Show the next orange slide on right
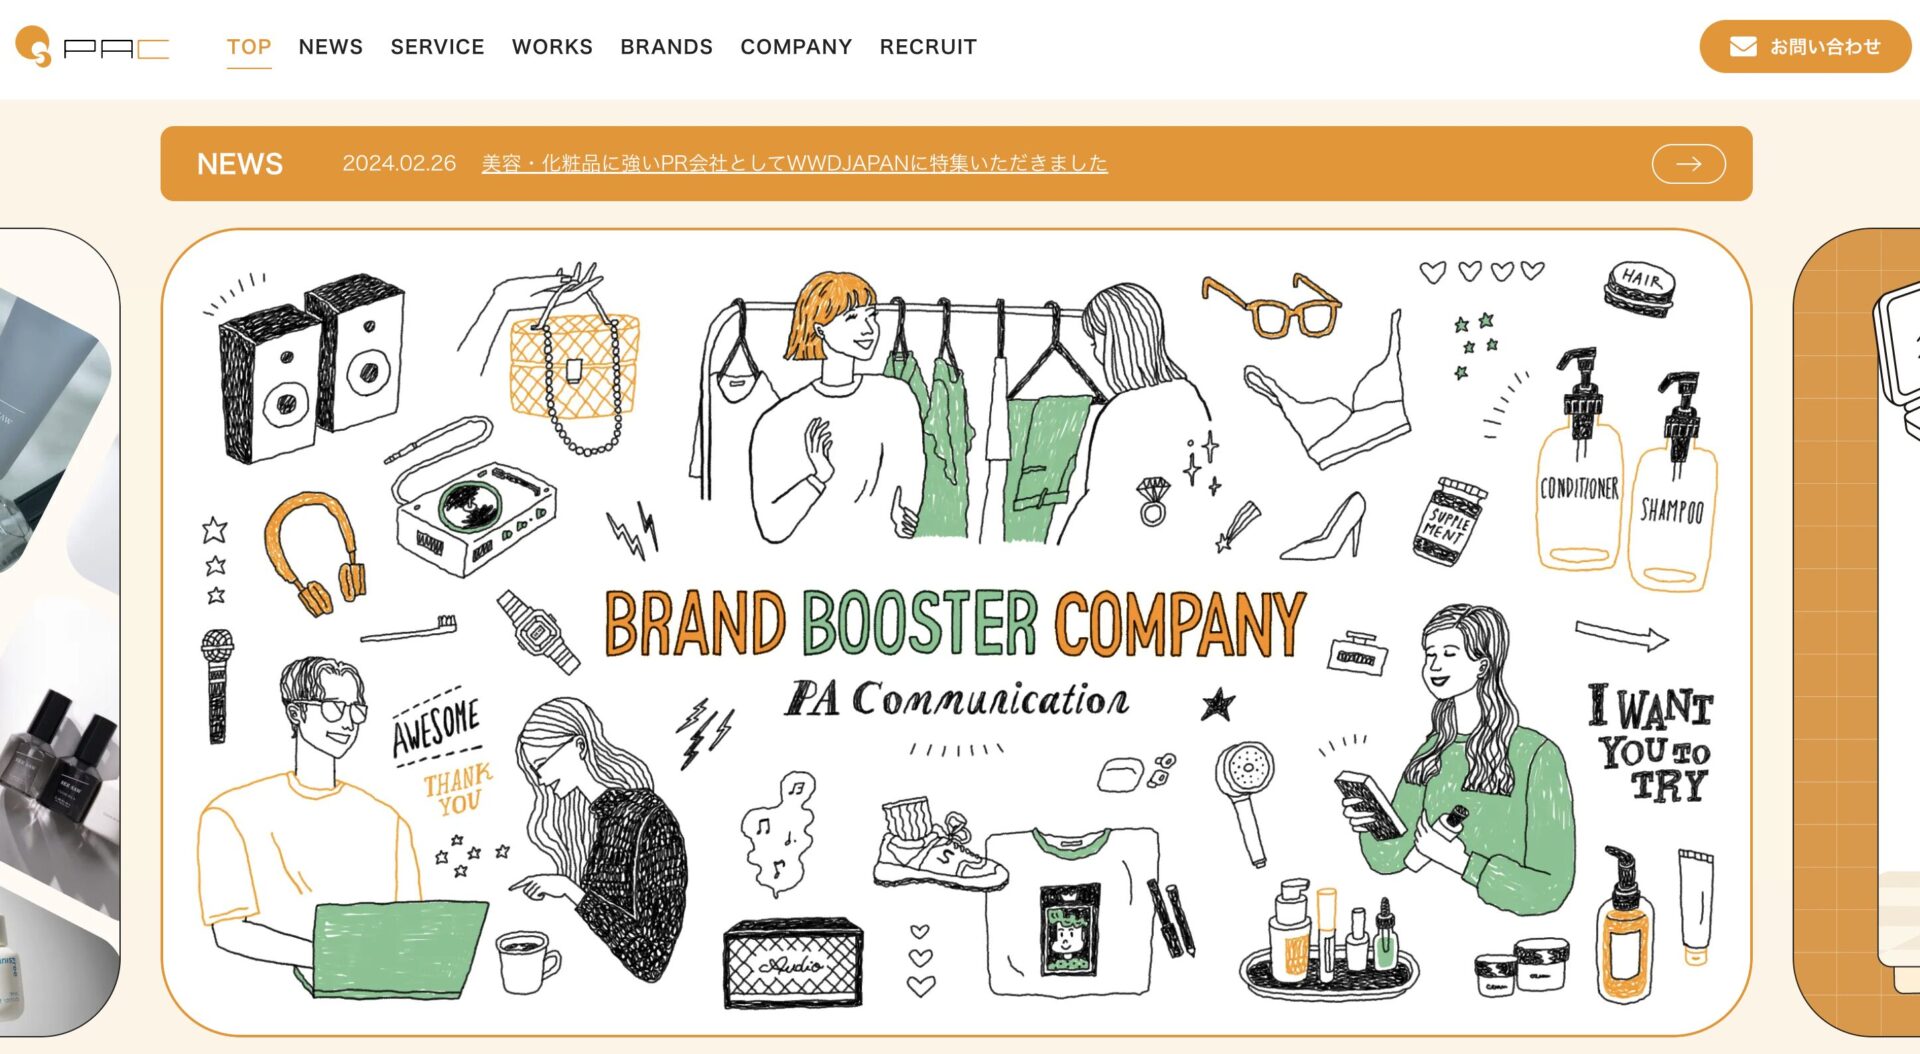The width and height of the screenshot is (1920, 1054). (x=1857, y=632)
